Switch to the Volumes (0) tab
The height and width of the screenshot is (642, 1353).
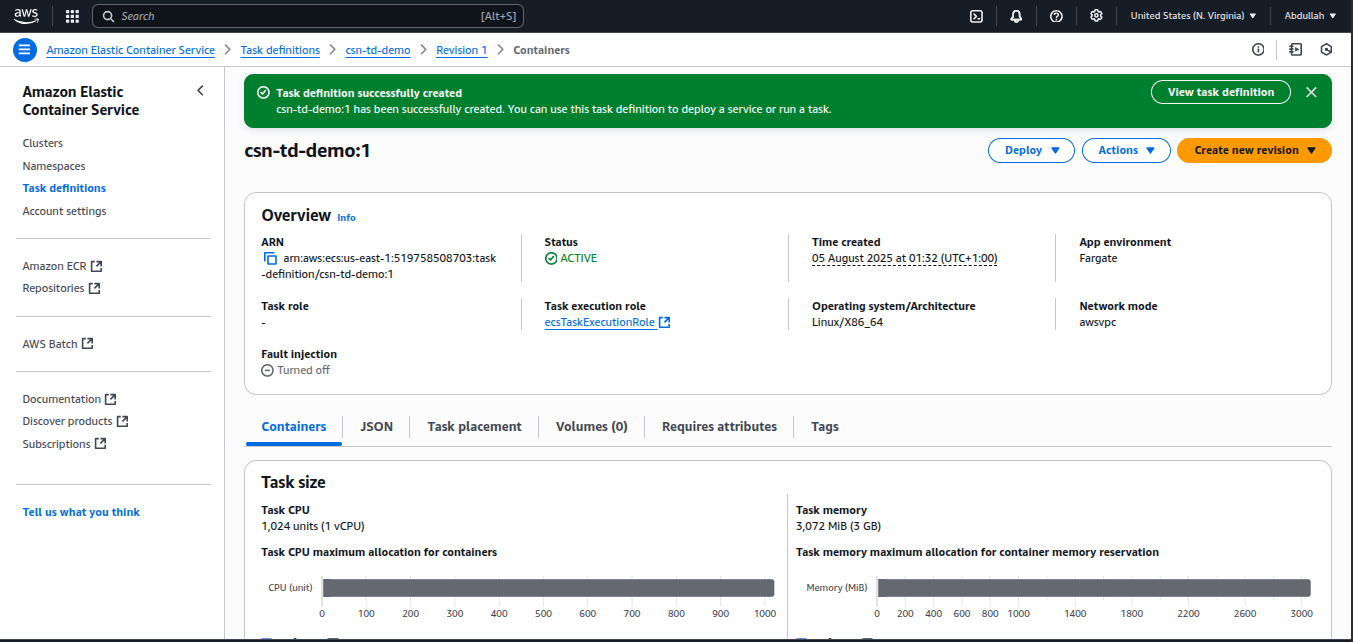tap(591, 427)
